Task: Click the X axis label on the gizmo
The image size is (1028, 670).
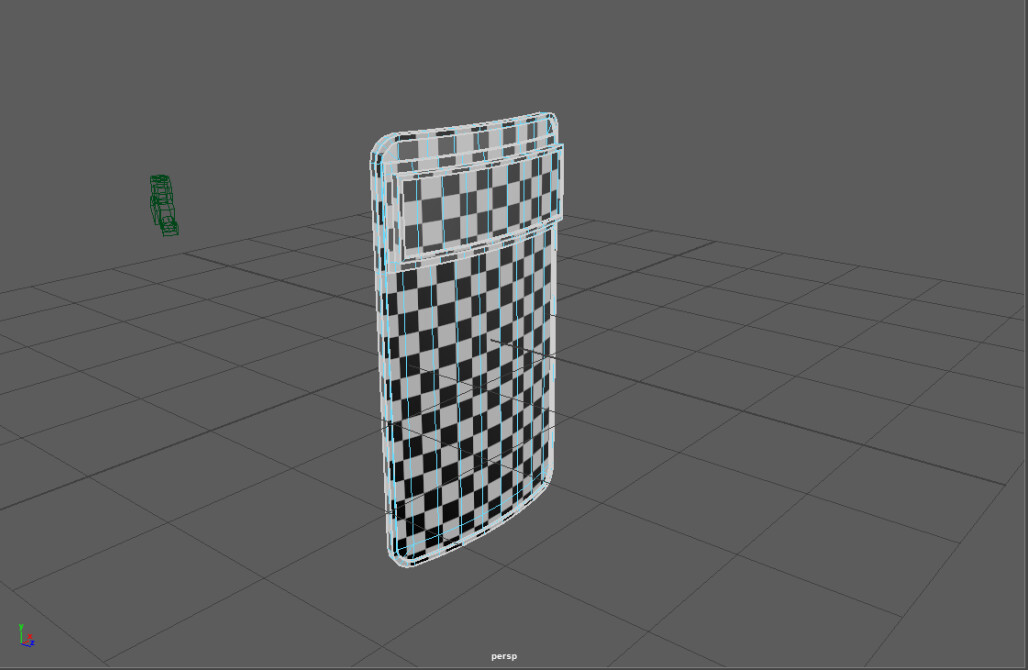Action: pos(30,636)
